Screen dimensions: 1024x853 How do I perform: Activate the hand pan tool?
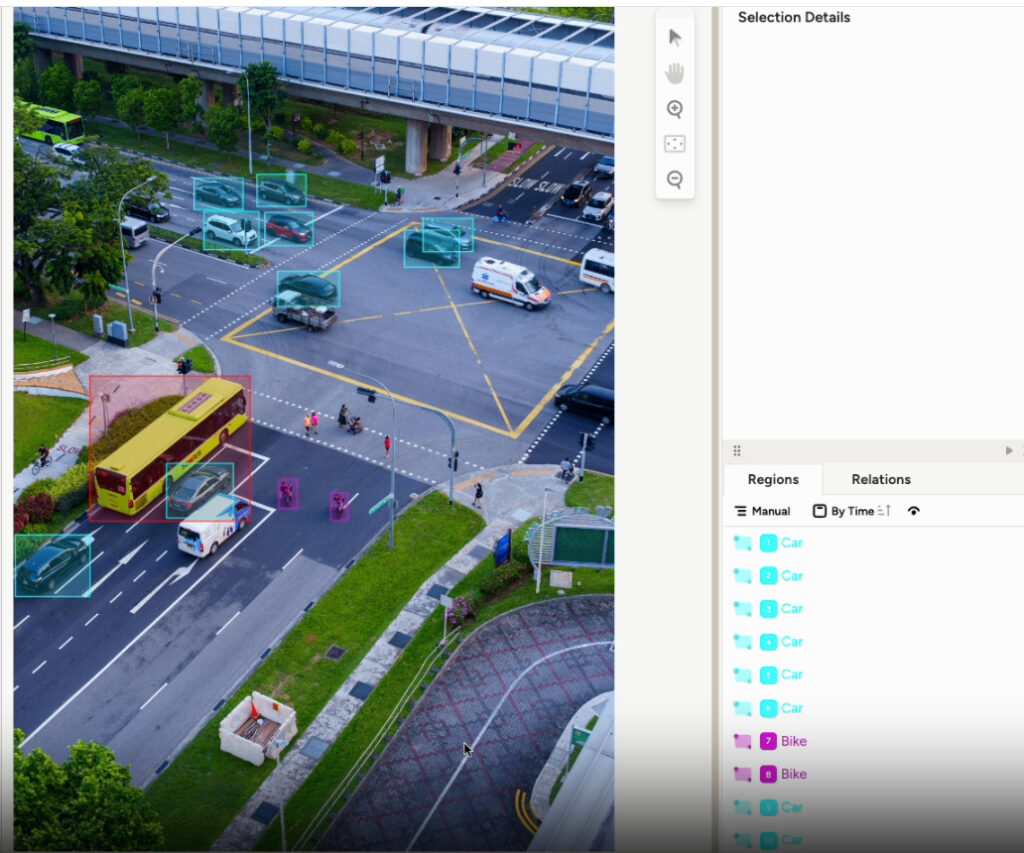click(675, 73)
